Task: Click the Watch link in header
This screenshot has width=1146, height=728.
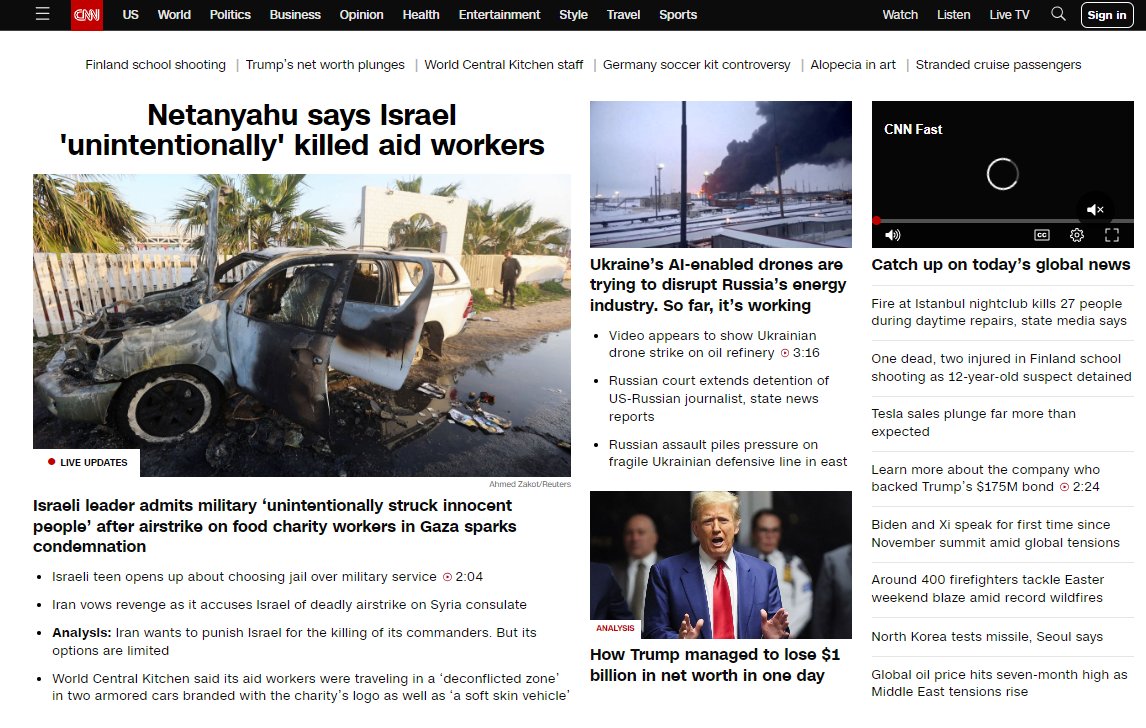Action: click(900, 15)
